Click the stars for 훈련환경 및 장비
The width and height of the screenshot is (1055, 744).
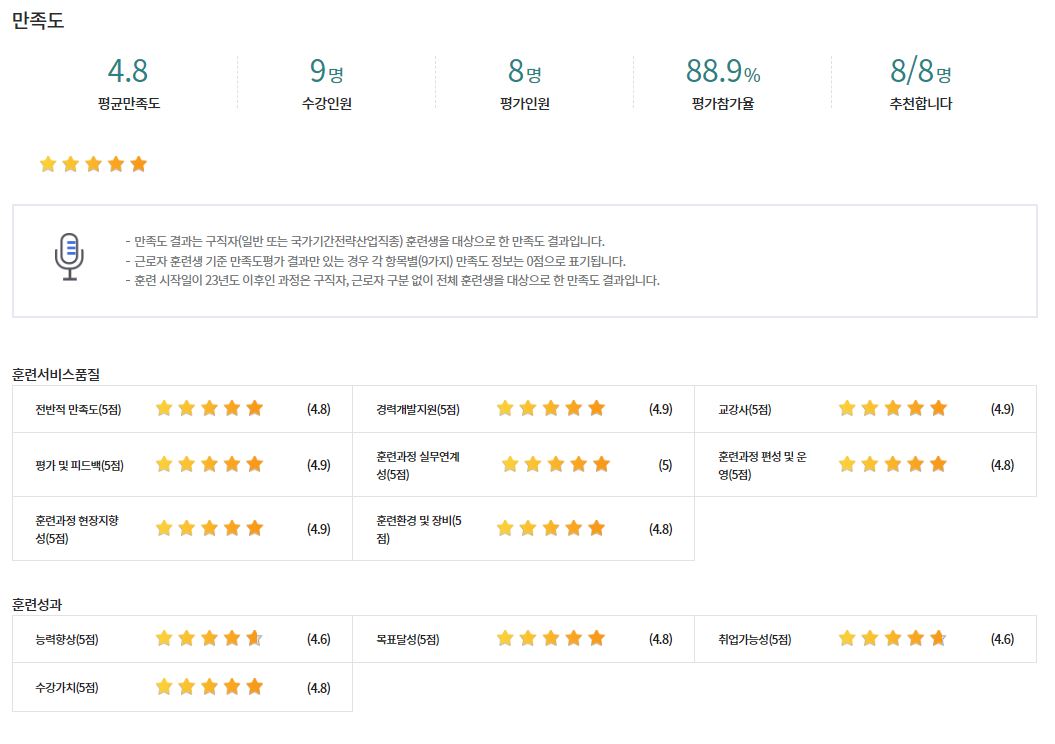pos(551,529)
